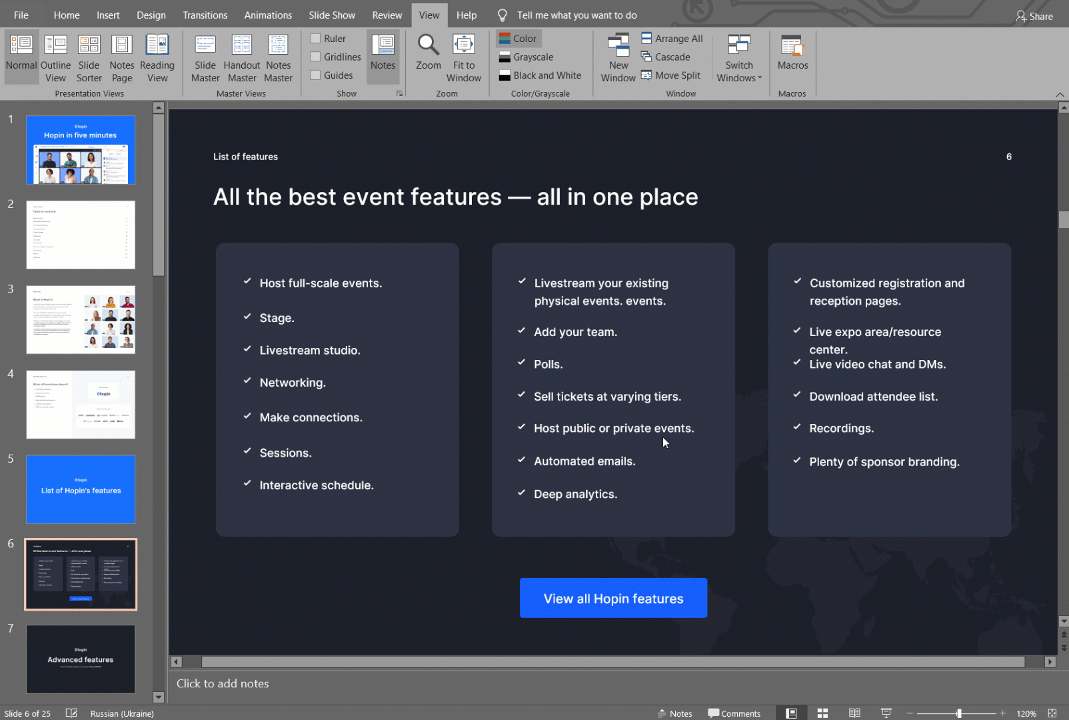1069x720 pixels.
Task: Select slide 3 thumbnail
Action: click(x=80, y=320)
